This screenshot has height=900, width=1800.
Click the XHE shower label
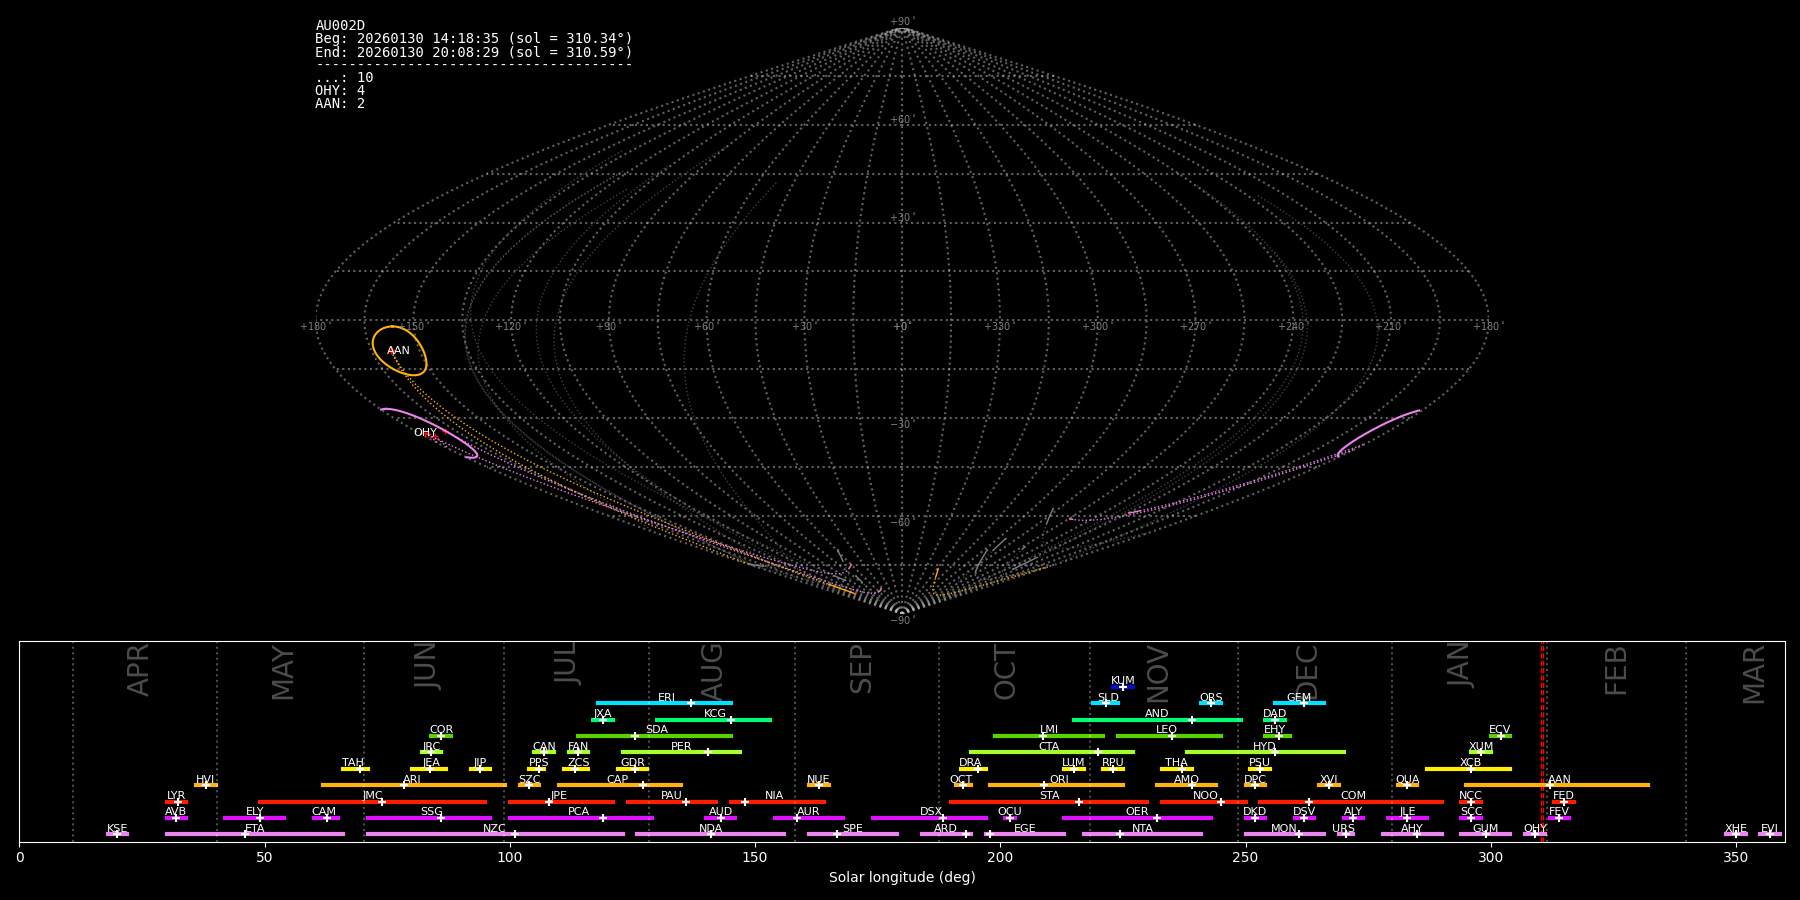click(x=1736, y=829)
